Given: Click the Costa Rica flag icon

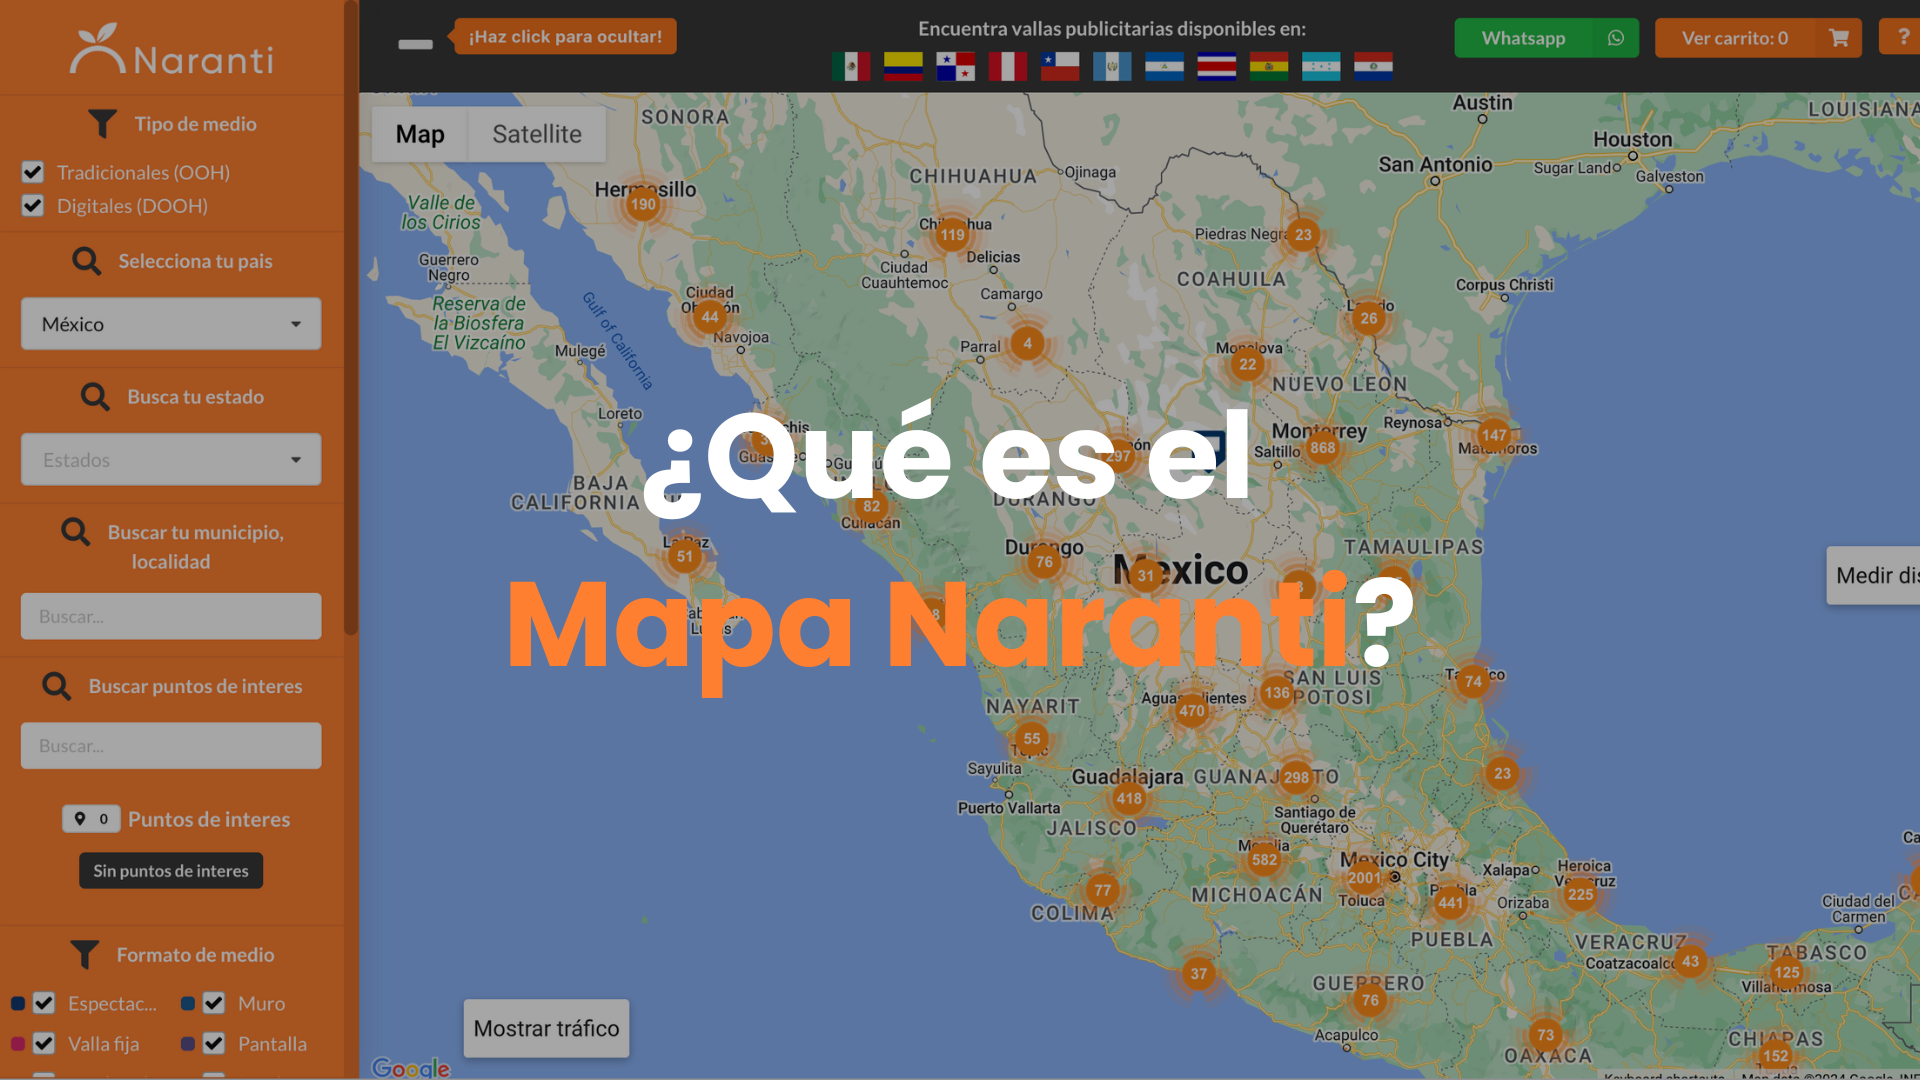Looking at the screenshot, I should pyautogui.click(x=1216, y=66).
